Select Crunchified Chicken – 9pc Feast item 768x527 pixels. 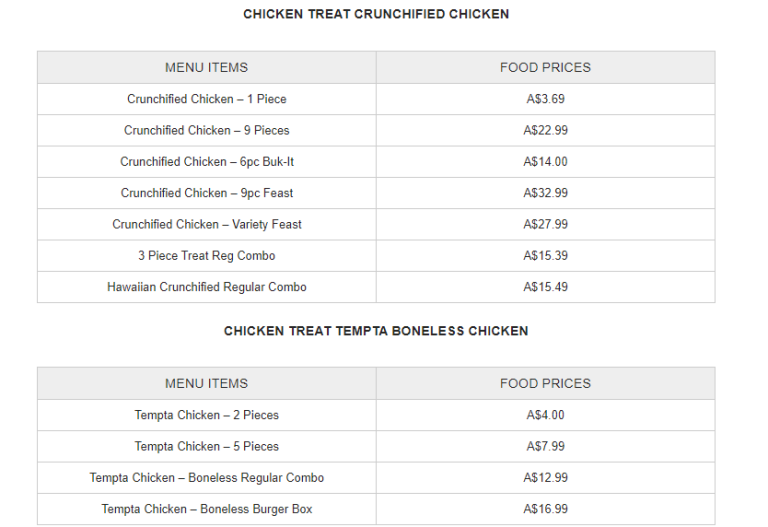(206, 193)
